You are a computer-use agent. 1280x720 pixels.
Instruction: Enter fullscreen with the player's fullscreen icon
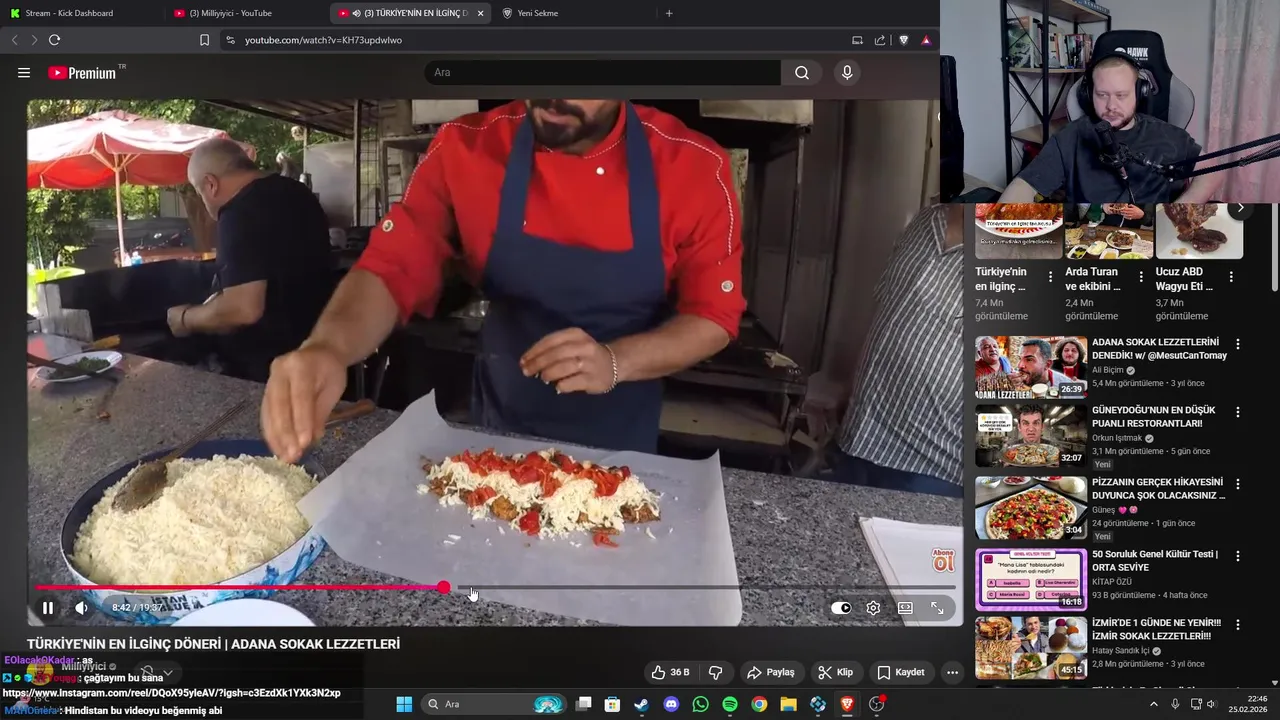pyautogui.click(x=937, y=608)
